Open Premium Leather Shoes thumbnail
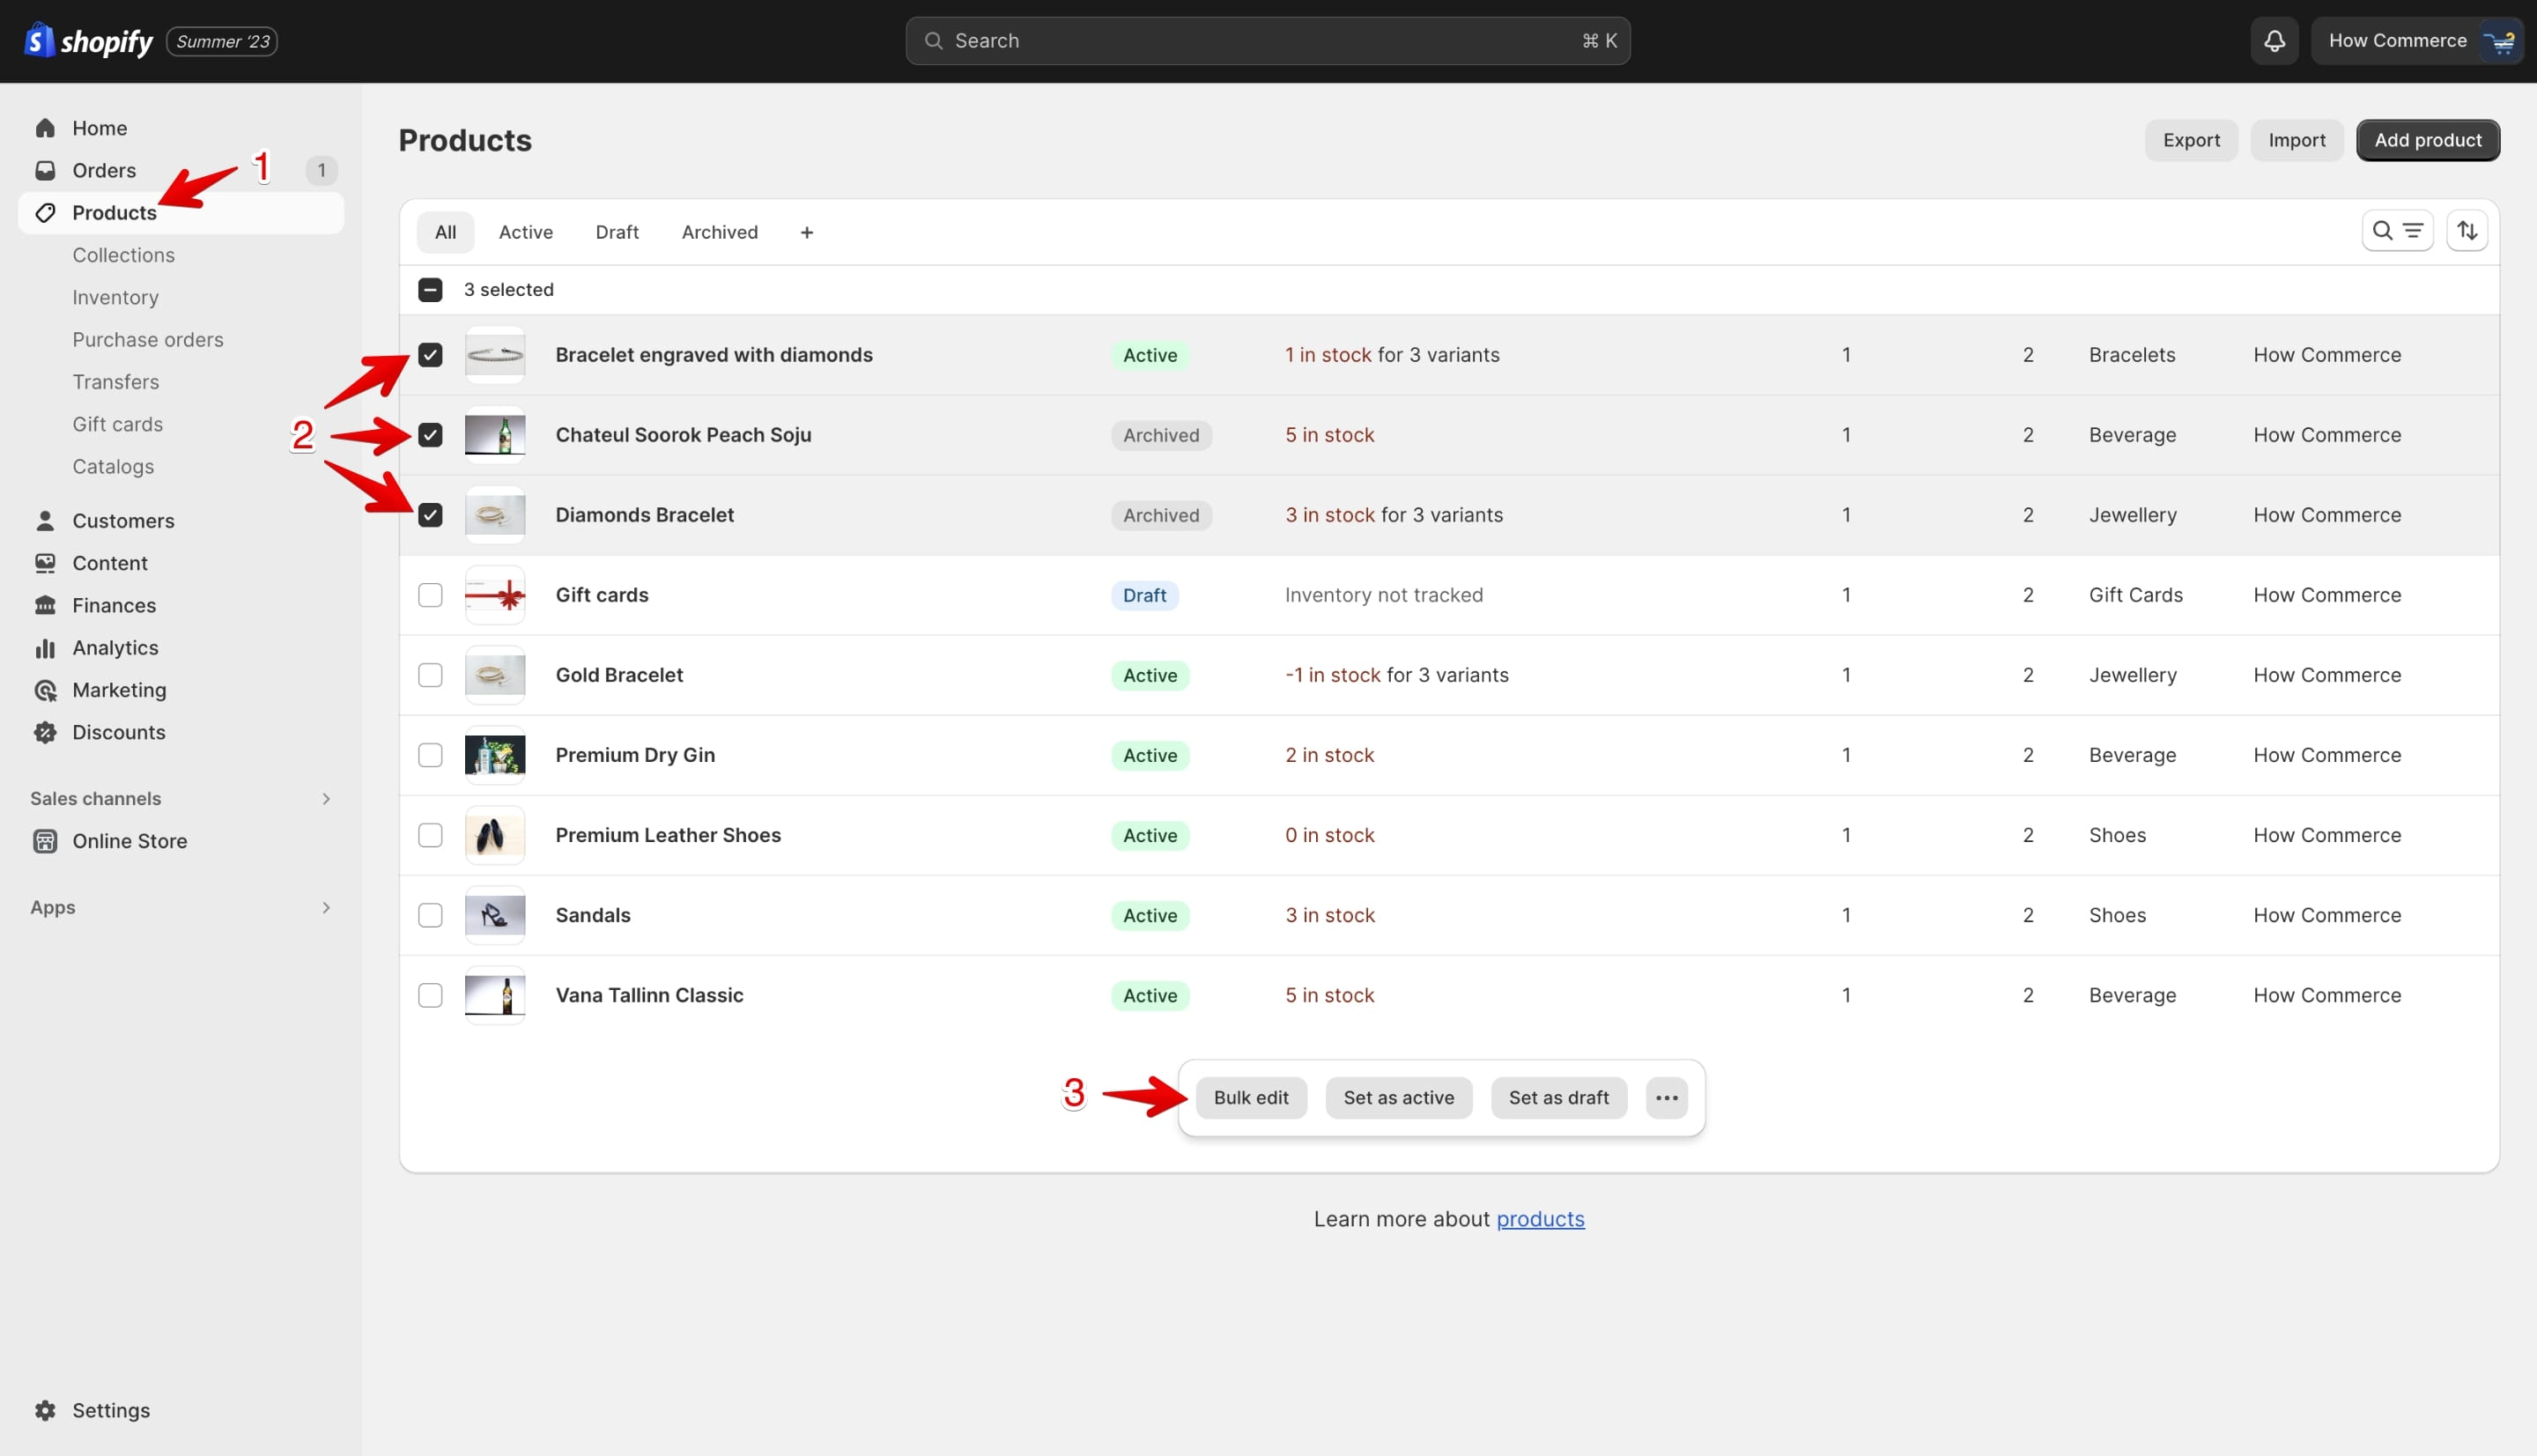This screenshot has width=2537, height=1456. pyautogui.click(x=495, y=835)
